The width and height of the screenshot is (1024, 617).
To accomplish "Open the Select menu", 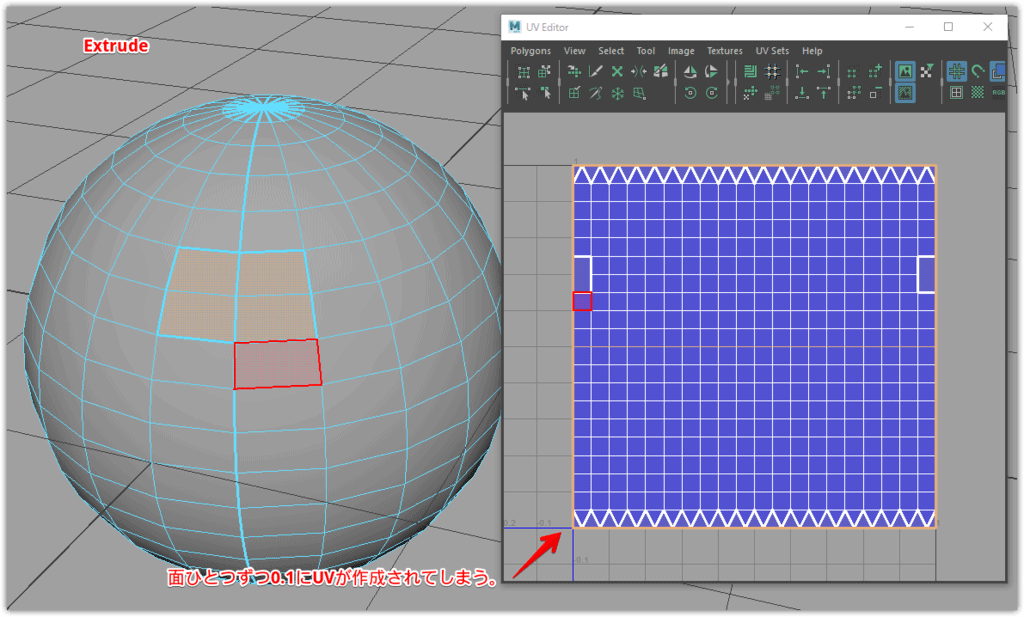I will (611, 51).
